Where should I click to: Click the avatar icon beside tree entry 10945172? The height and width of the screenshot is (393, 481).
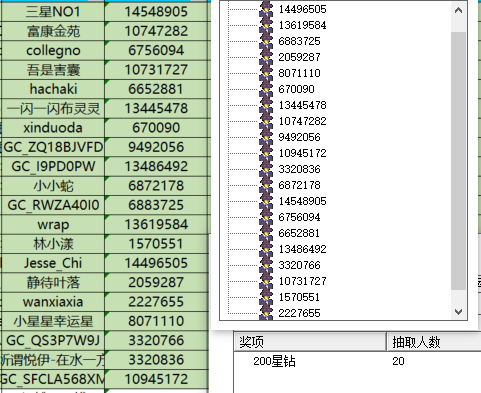266,153
